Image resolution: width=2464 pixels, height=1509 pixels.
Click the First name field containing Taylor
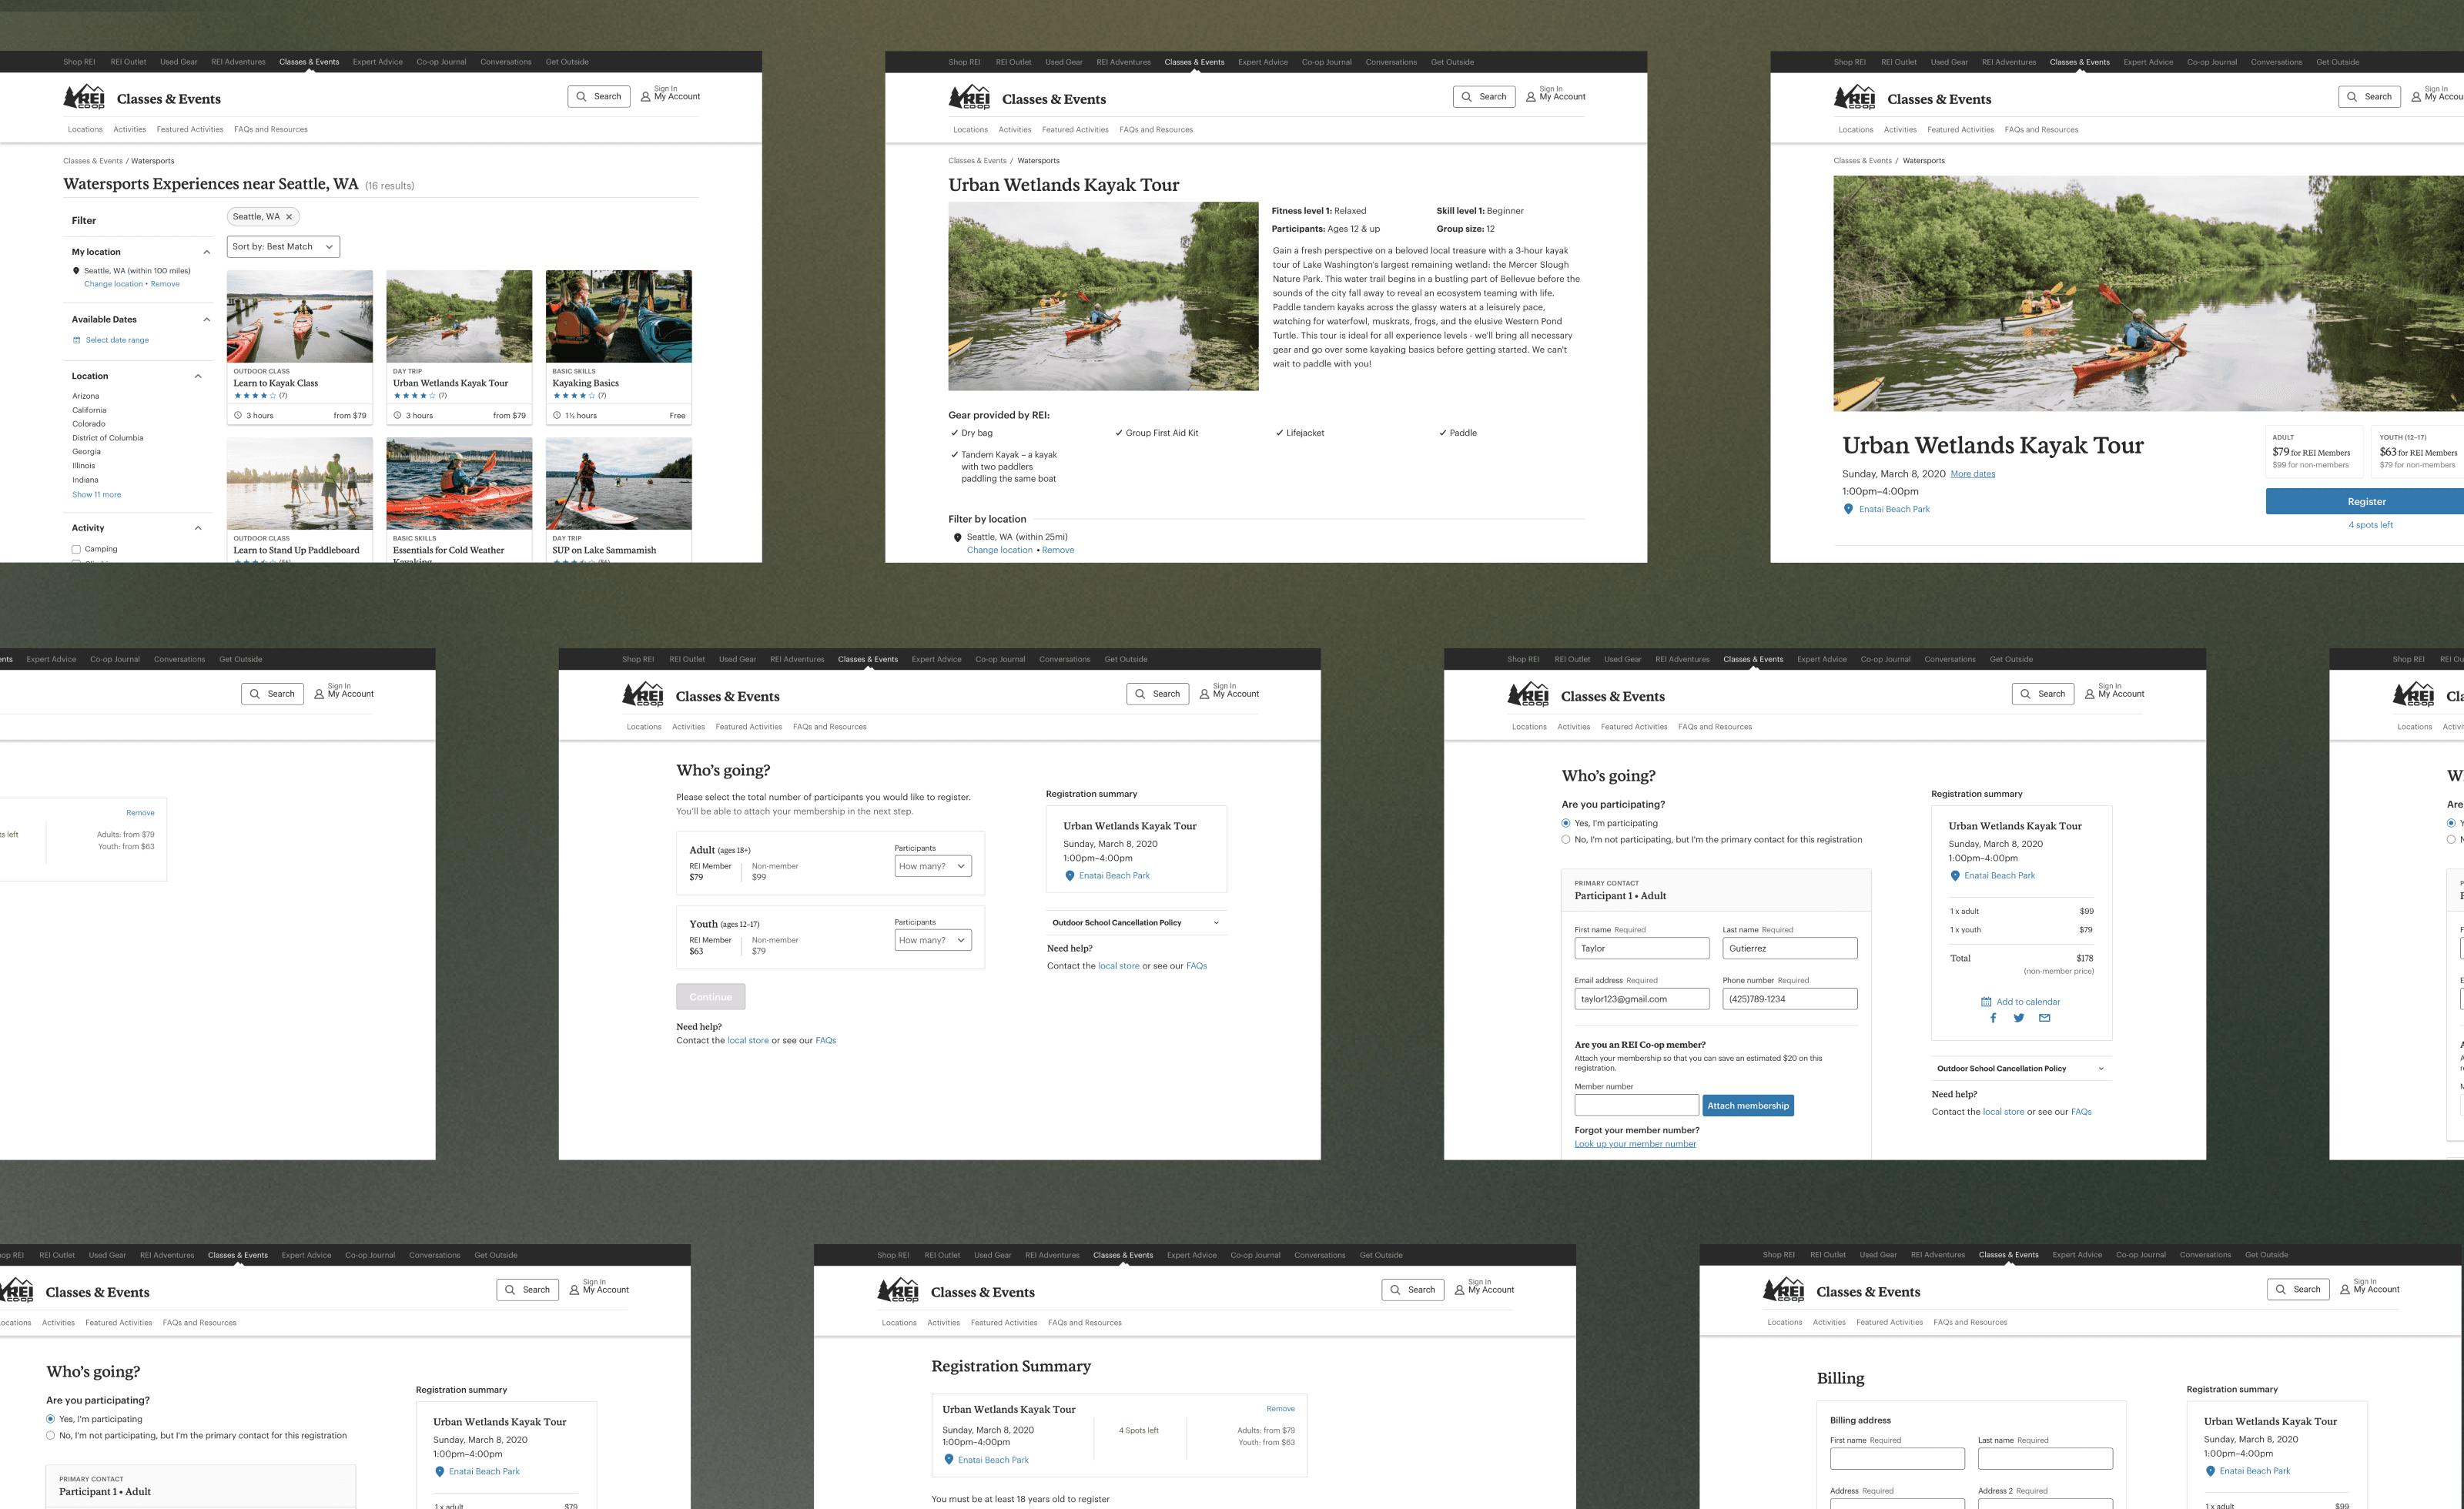click(x=1642, y=949)
